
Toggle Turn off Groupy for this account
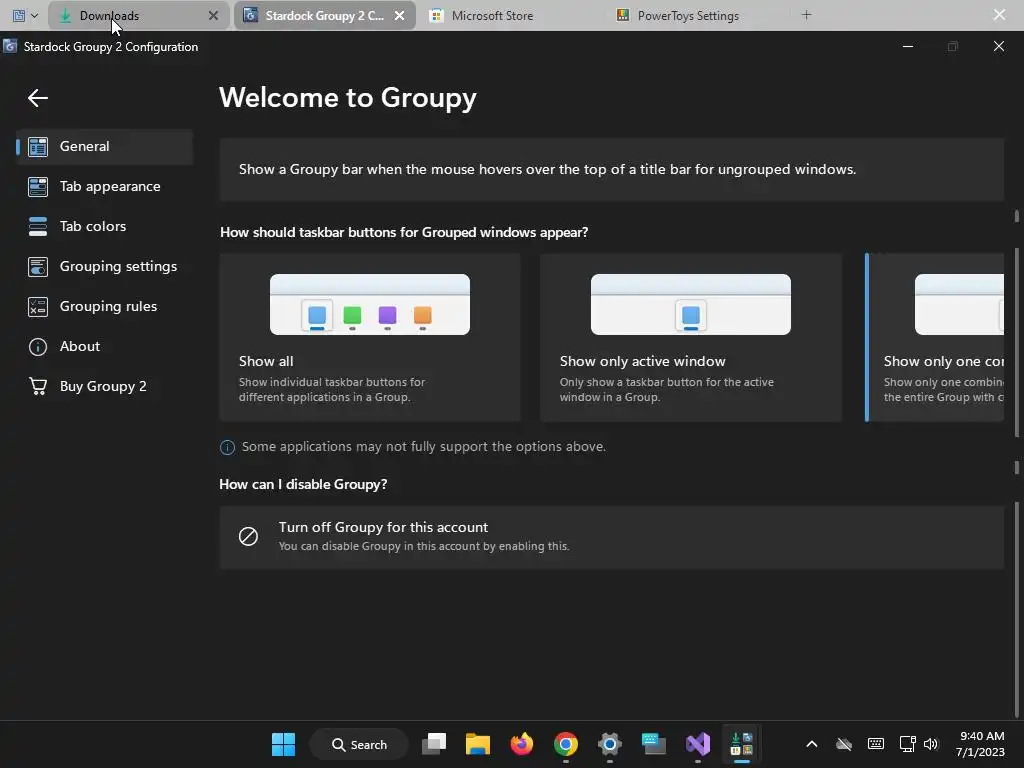coord(611,537)
